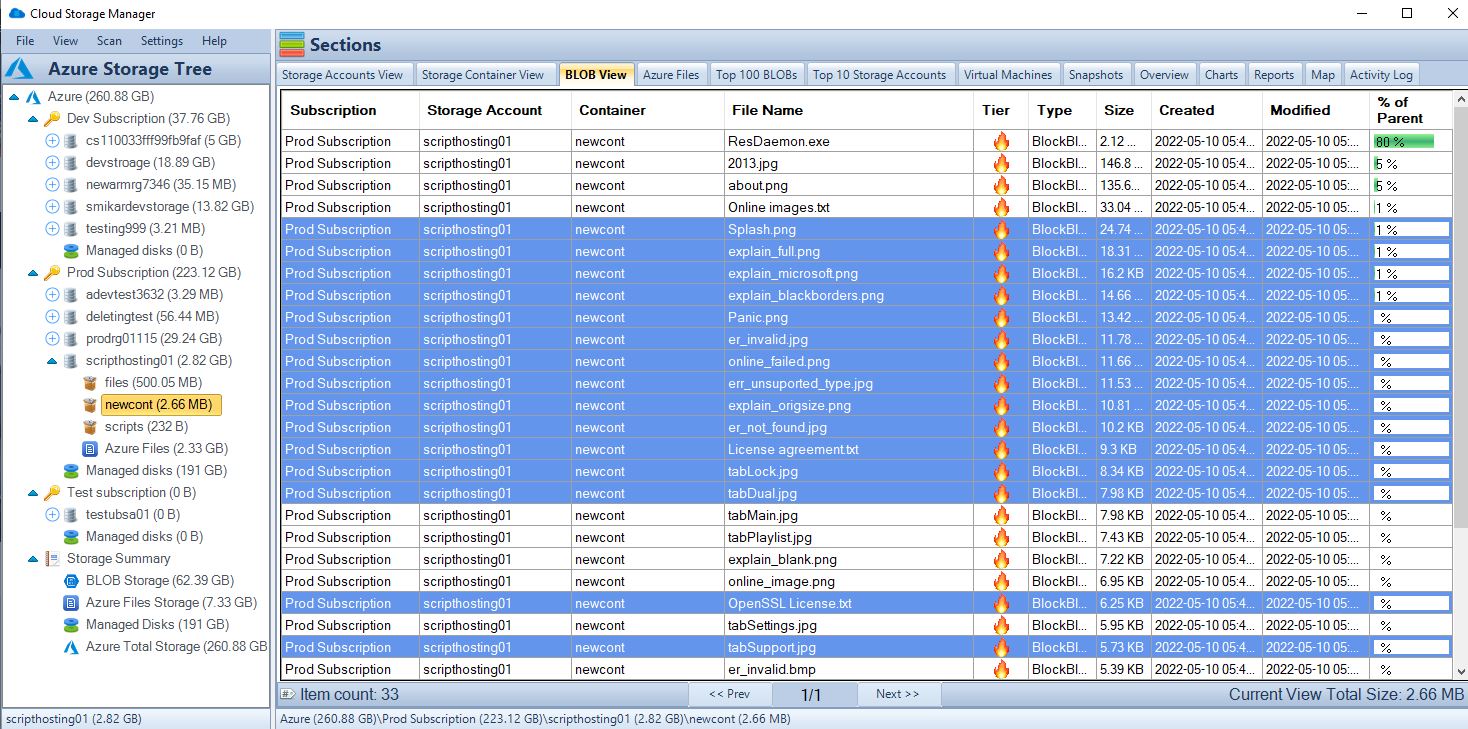This screenshot has width=1468, height=729.
Task: Select the OpenSSL License.txt file name
Action: 790,603
